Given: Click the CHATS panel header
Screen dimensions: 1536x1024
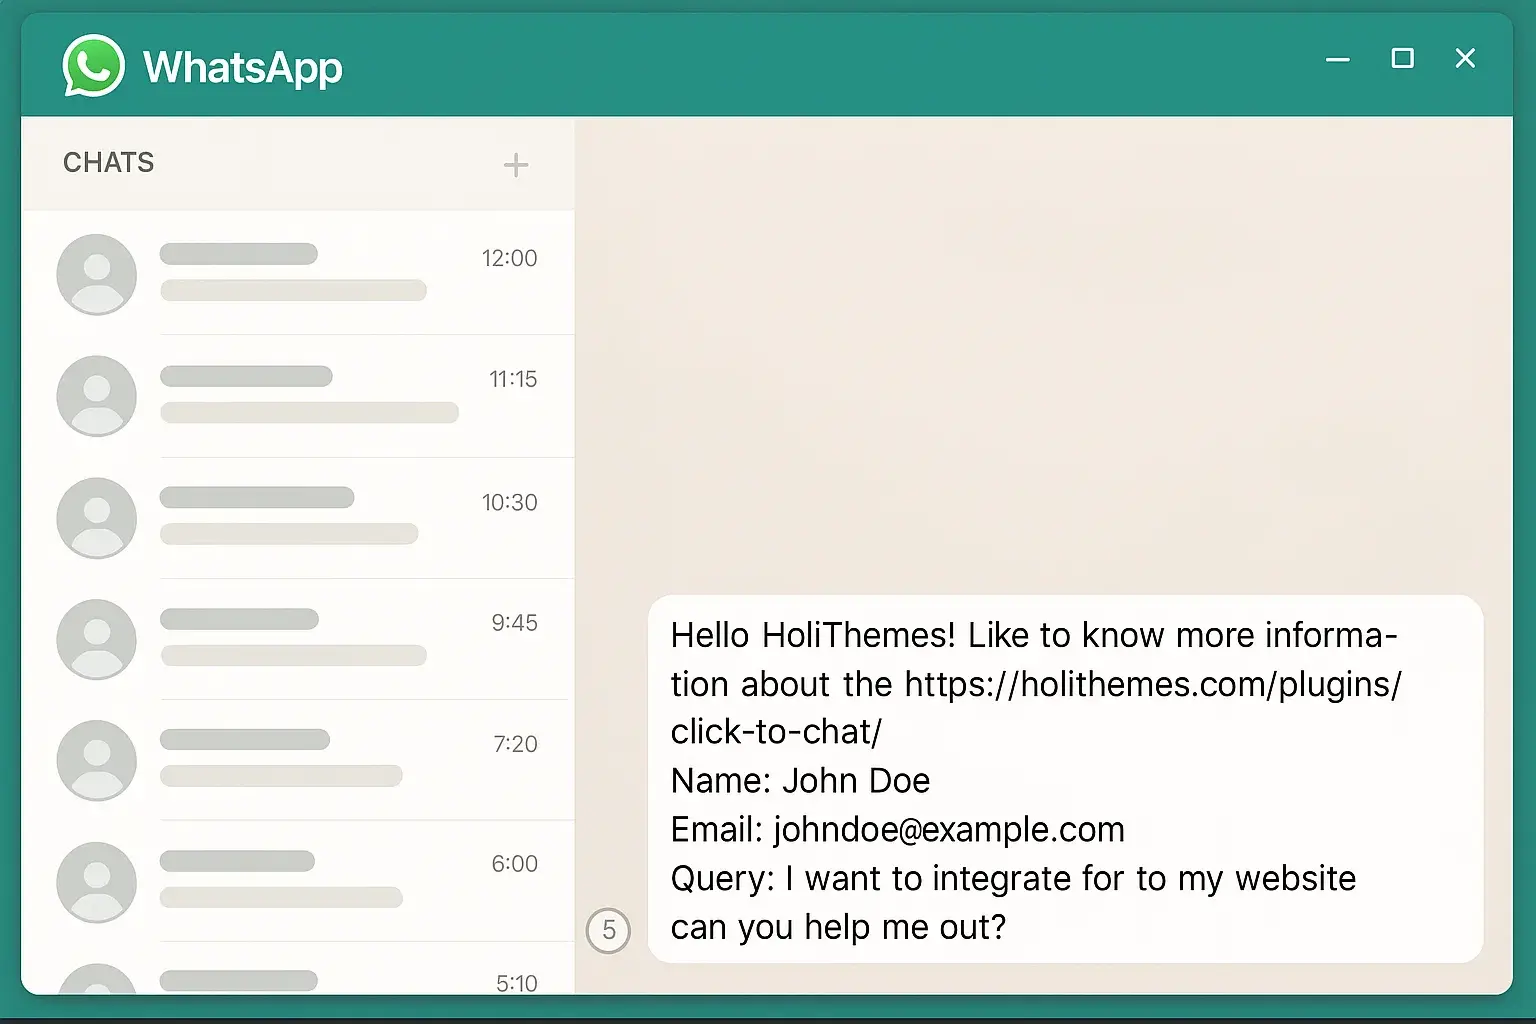Looking at the screenshot, I should 109,162.
